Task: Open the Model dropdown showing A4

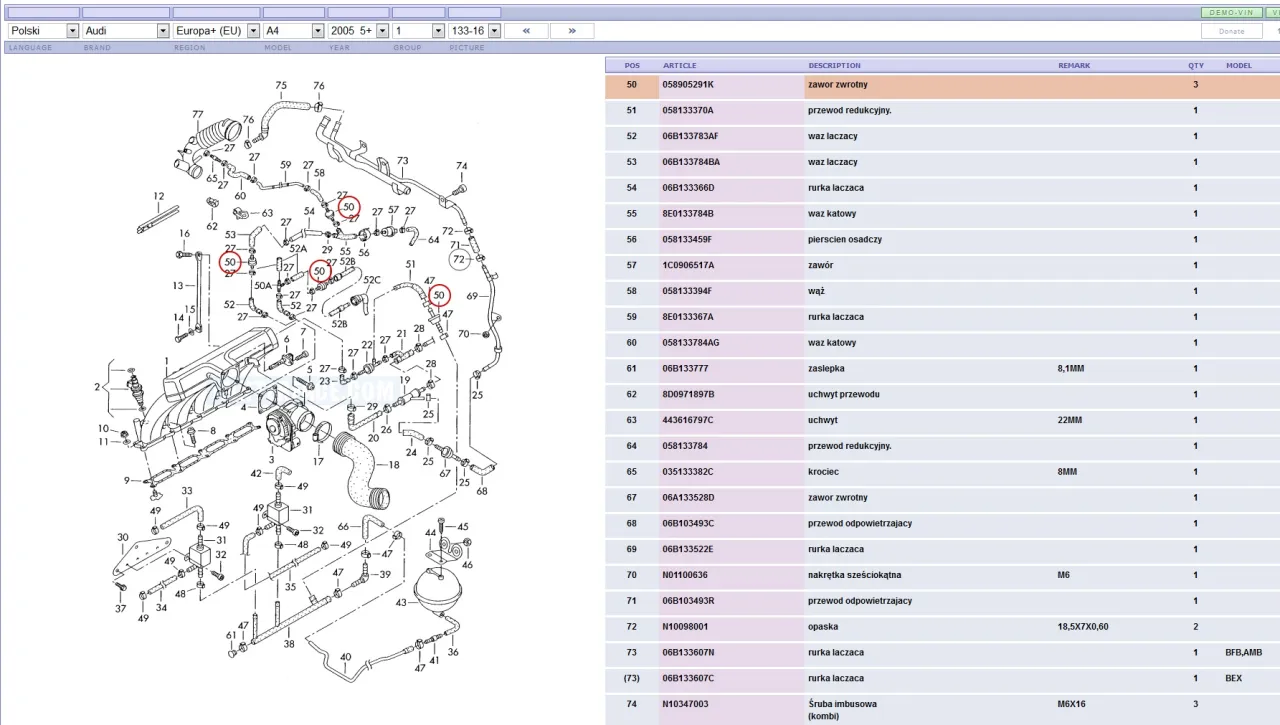Action: point(293,31)
